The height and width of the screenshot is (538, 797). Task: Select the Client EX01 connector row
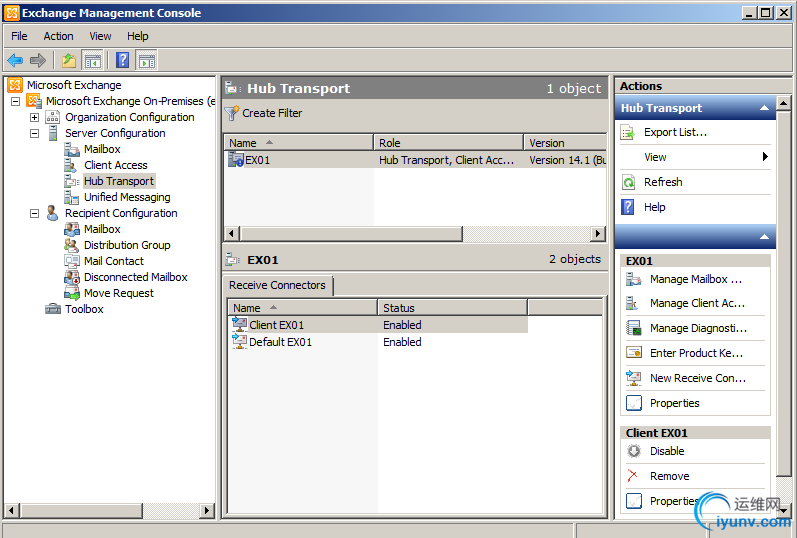[378, 324]
